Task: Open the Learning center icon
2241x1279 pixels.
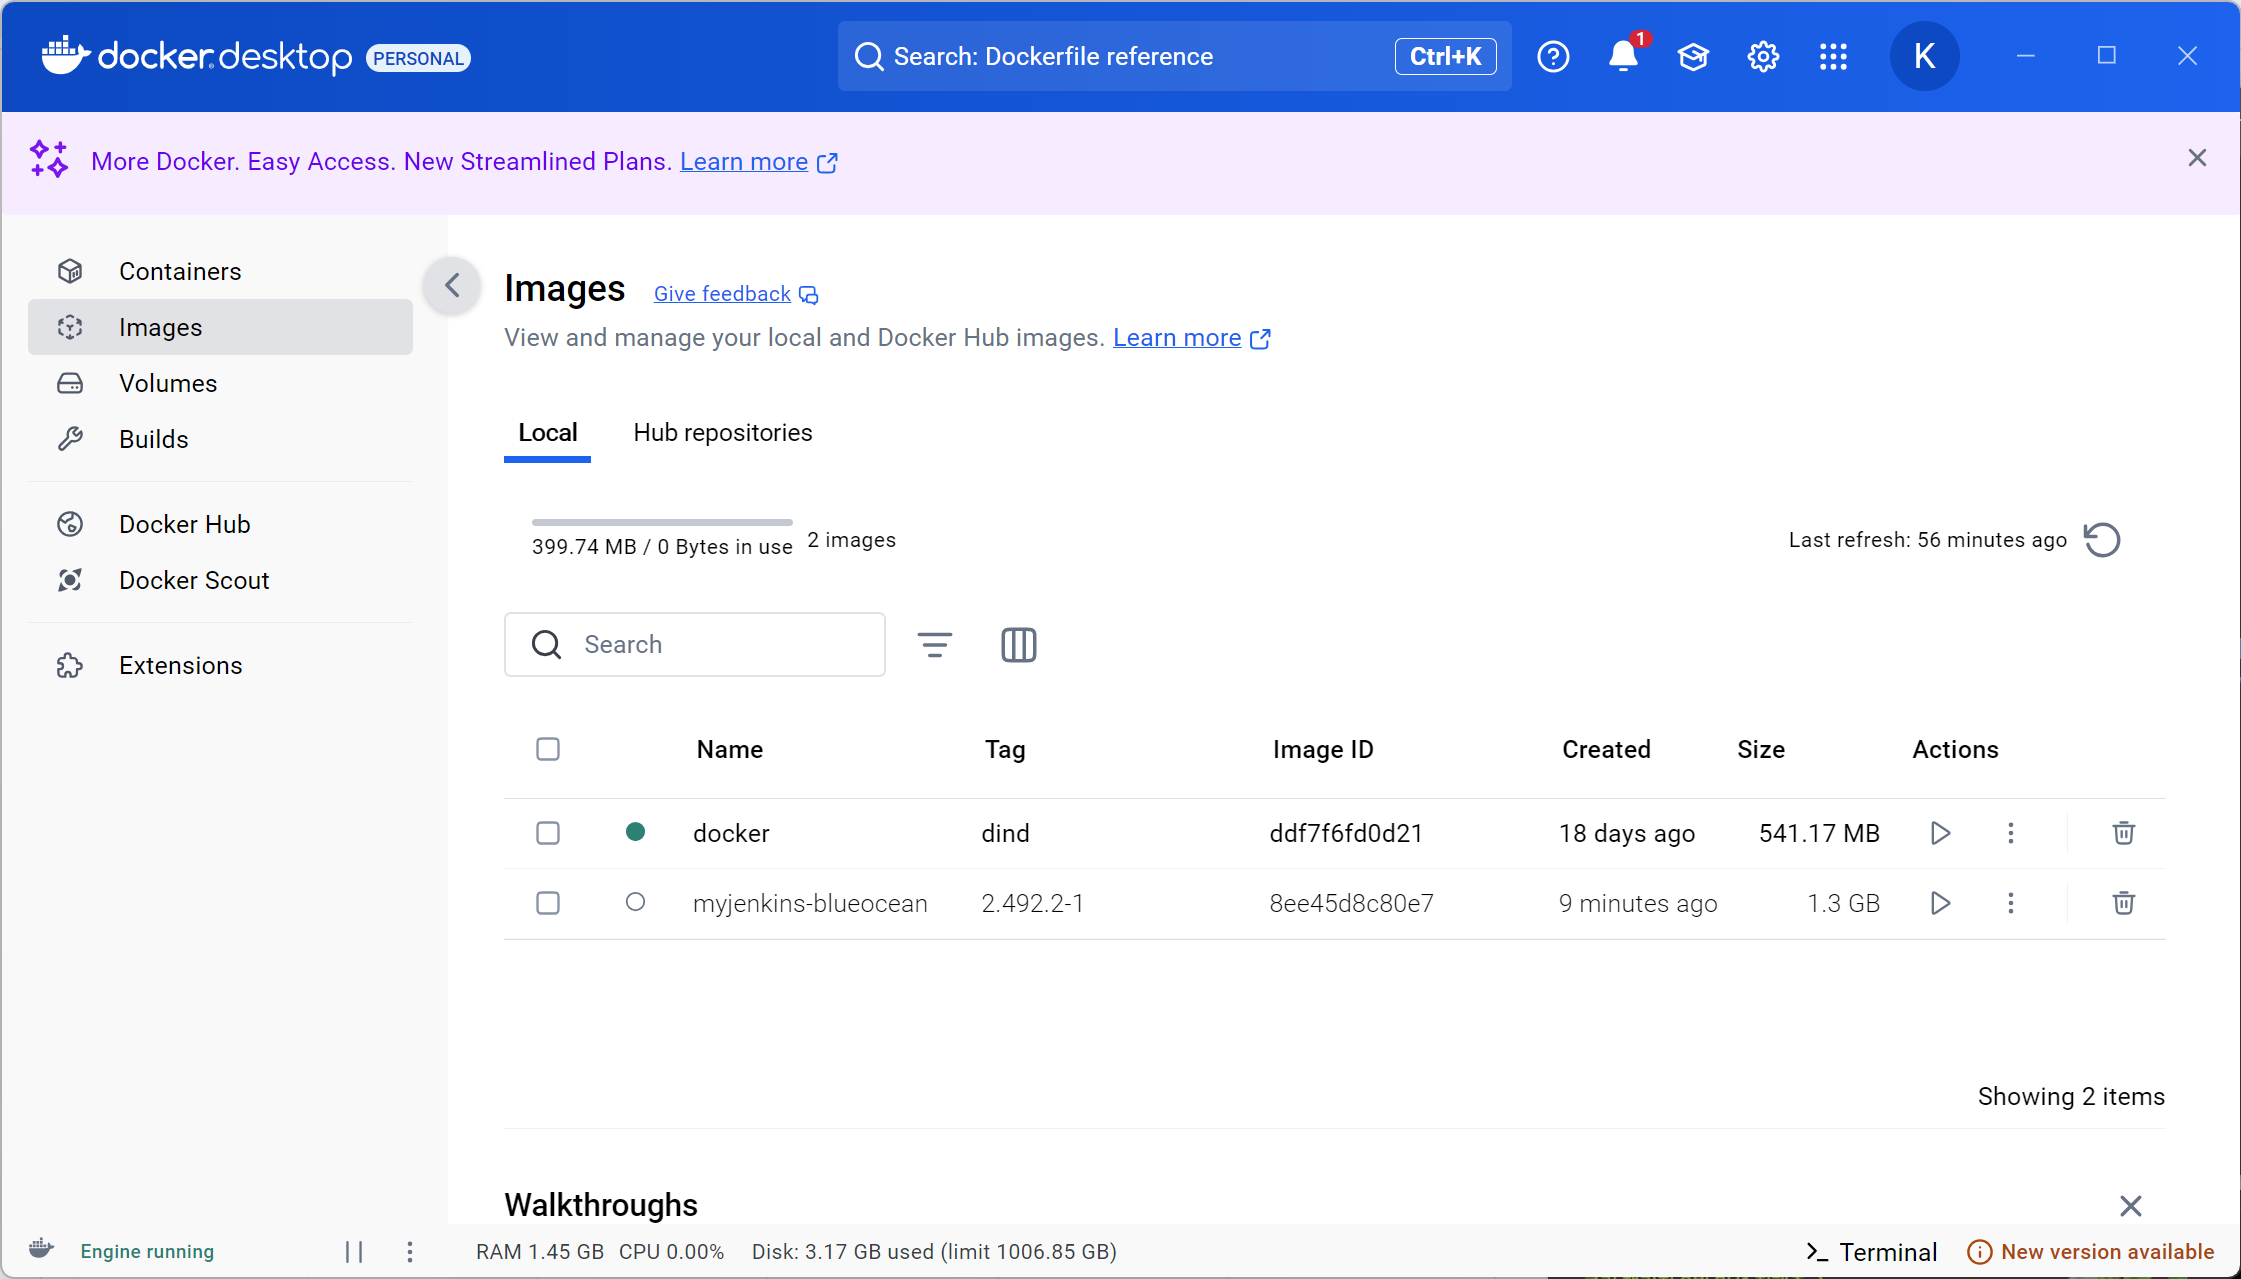Action: (x=1692, y=56)
